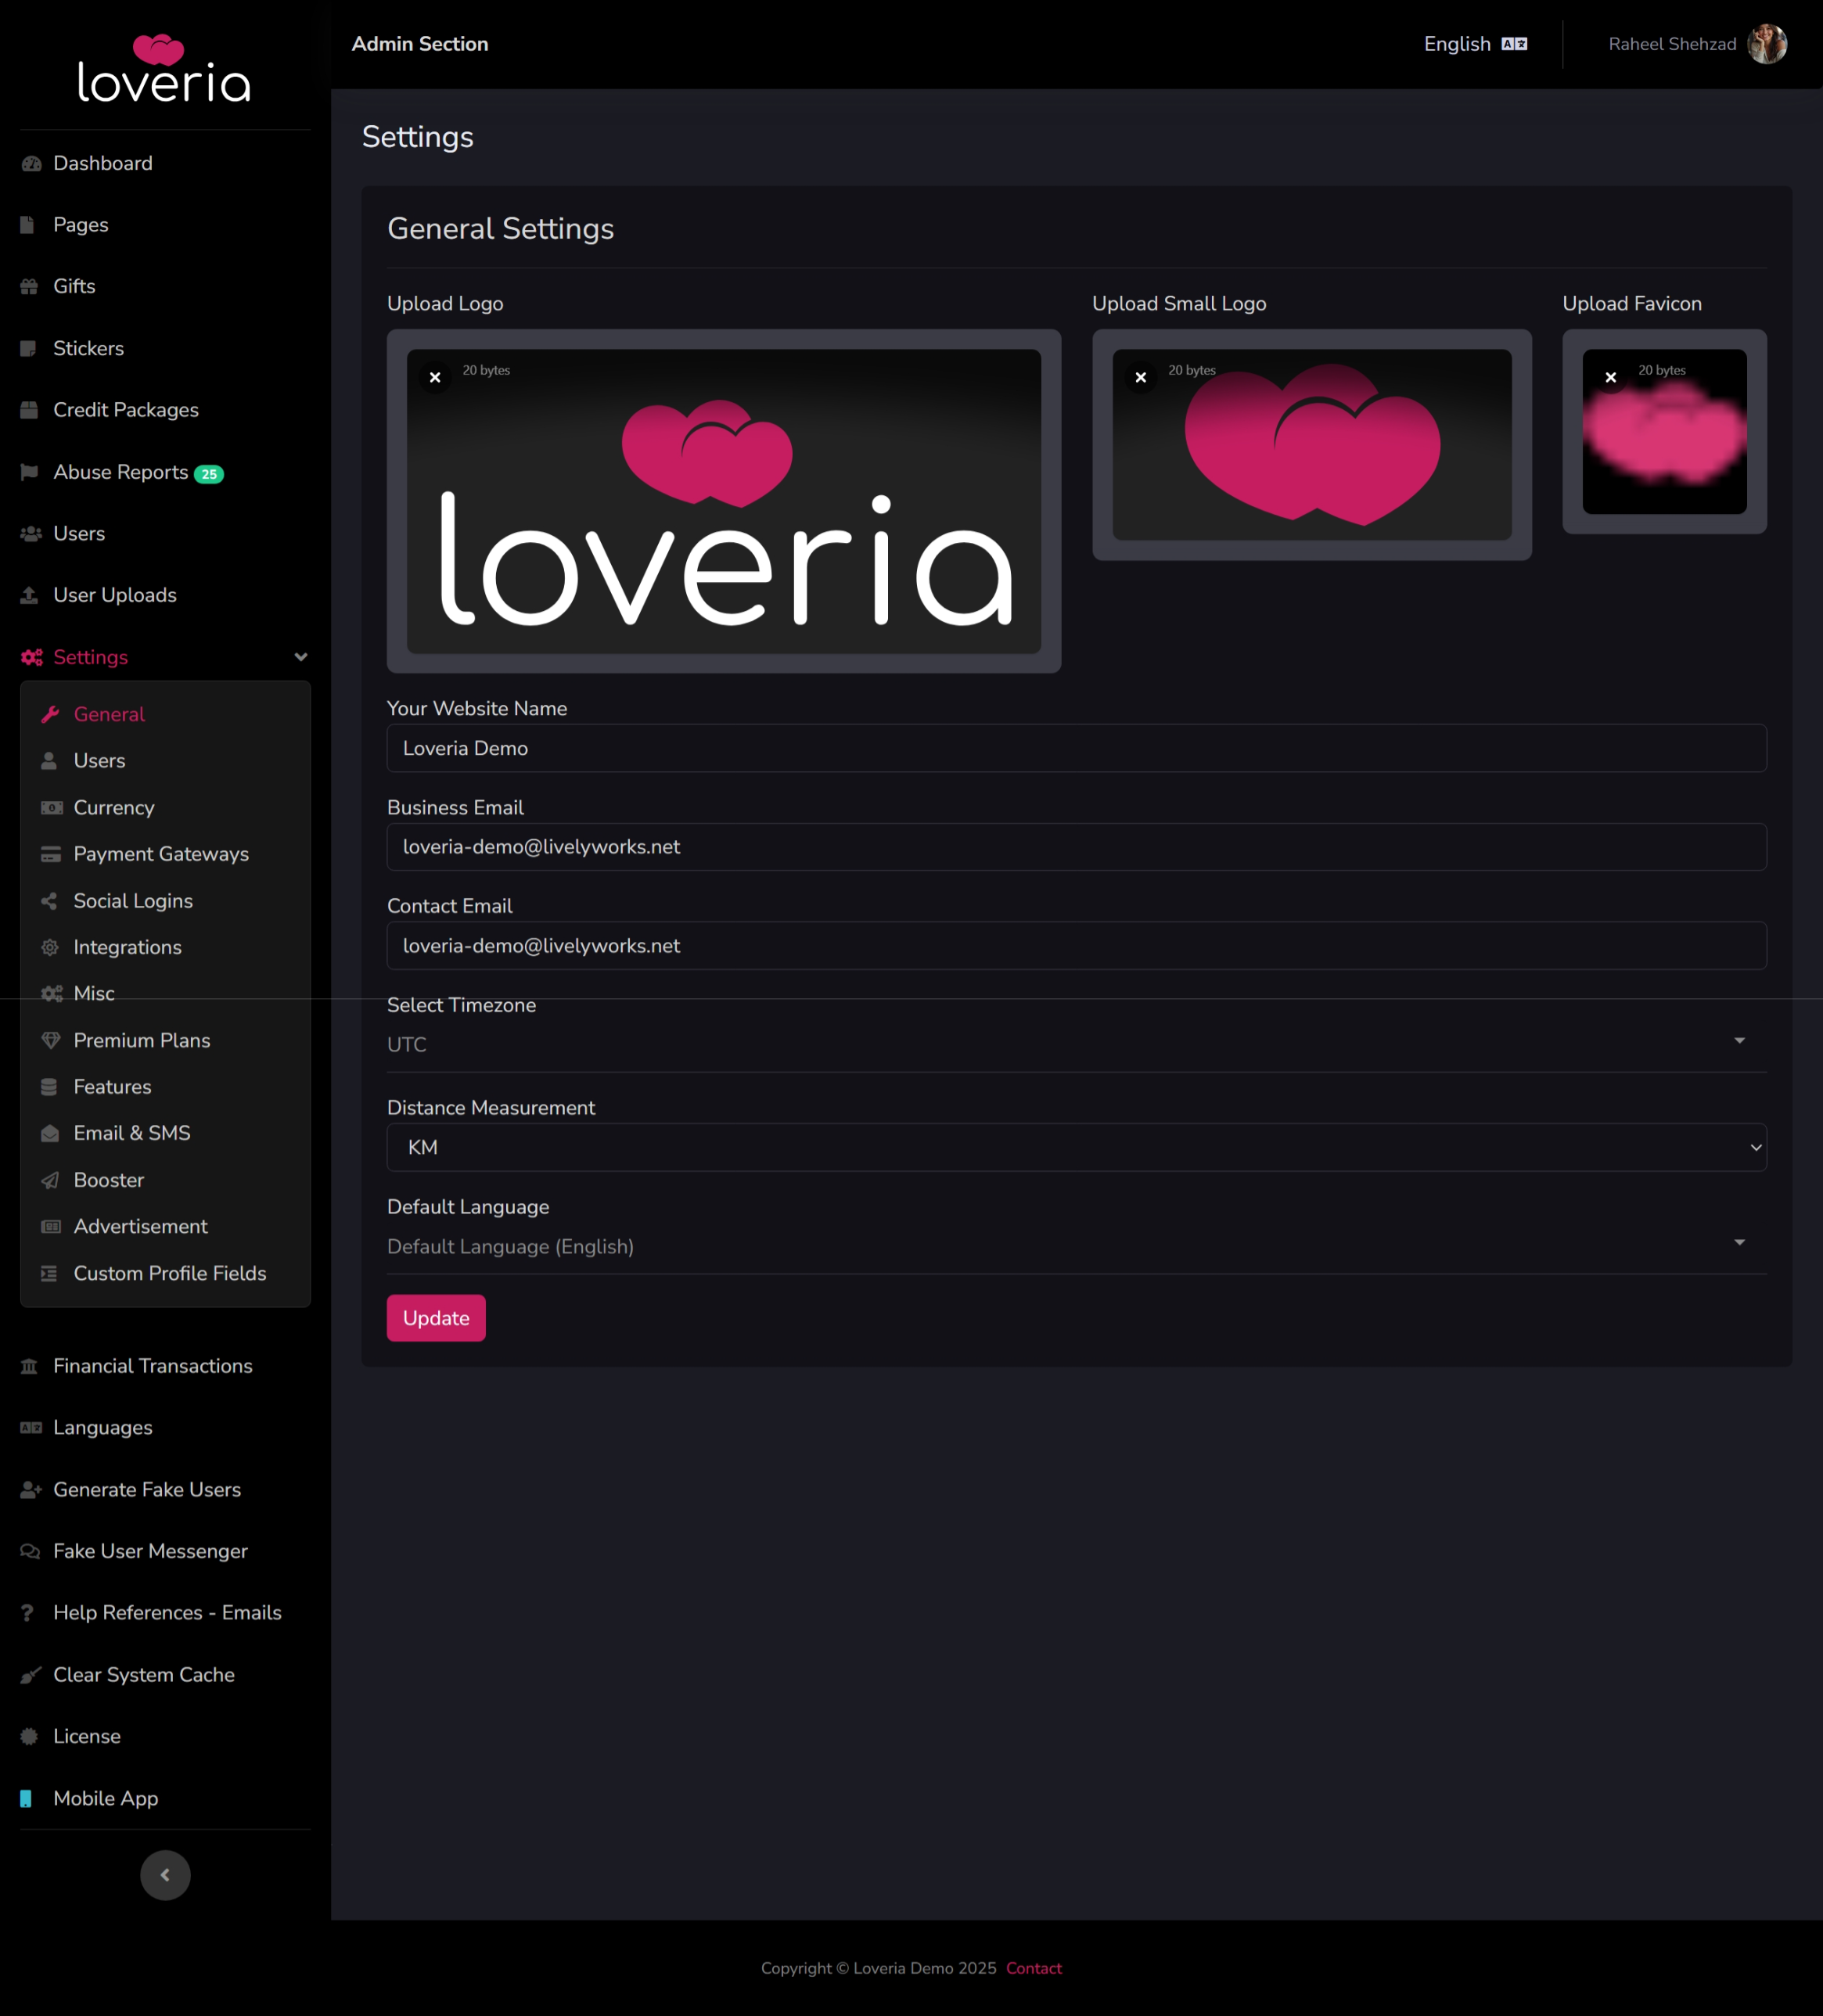
Task: Click the Premium Plans gem icon
Action: pyautogui.click(x=51, y=1040)
